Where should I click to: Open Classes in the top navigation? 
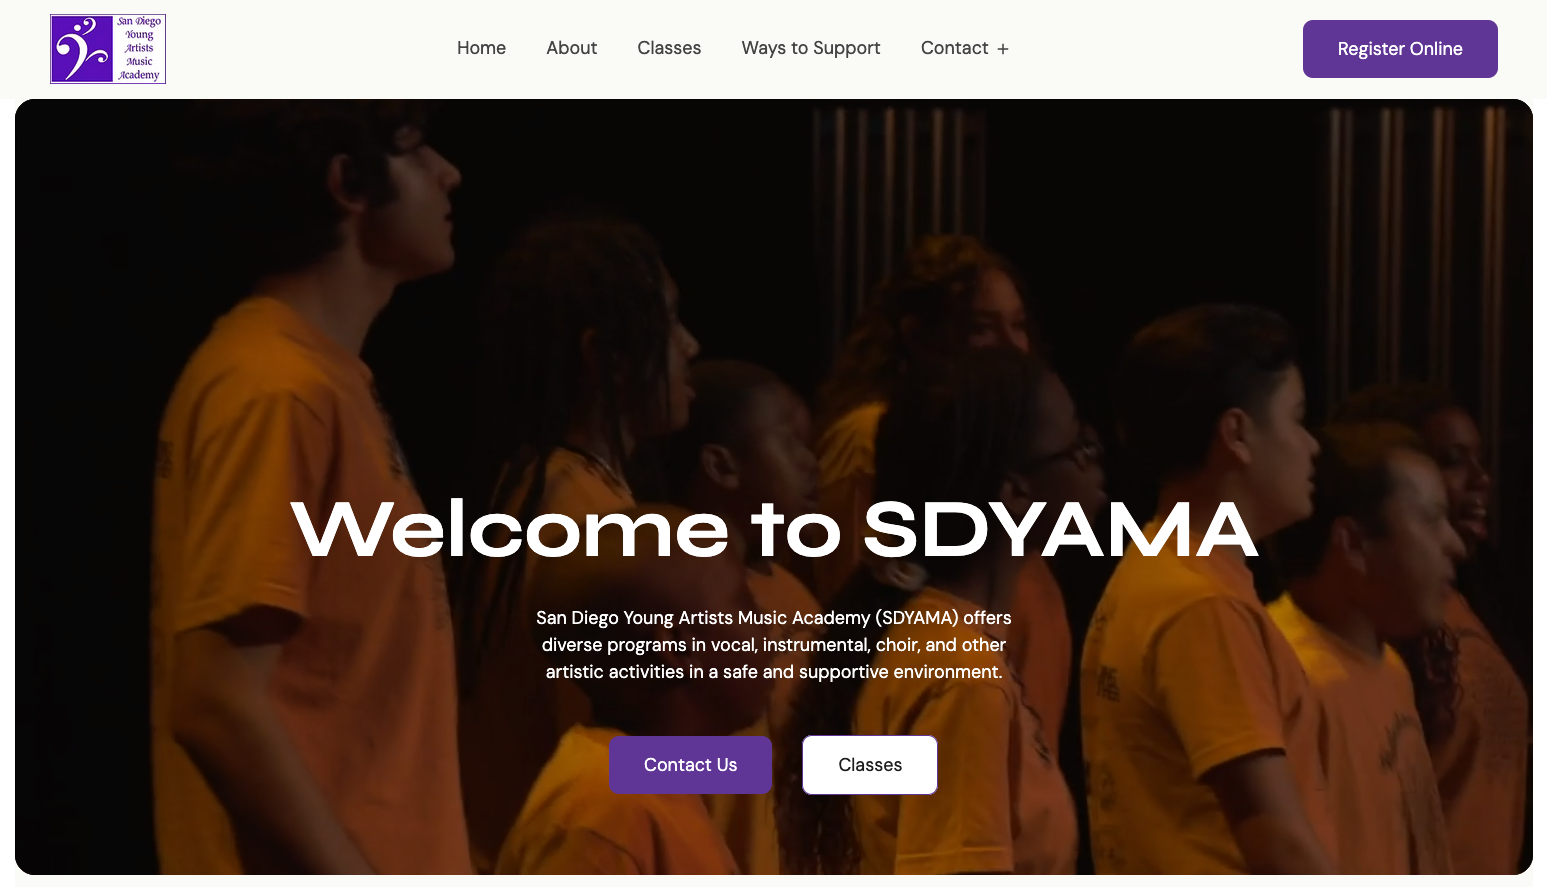pyautogui.click(x=669, y=48)
